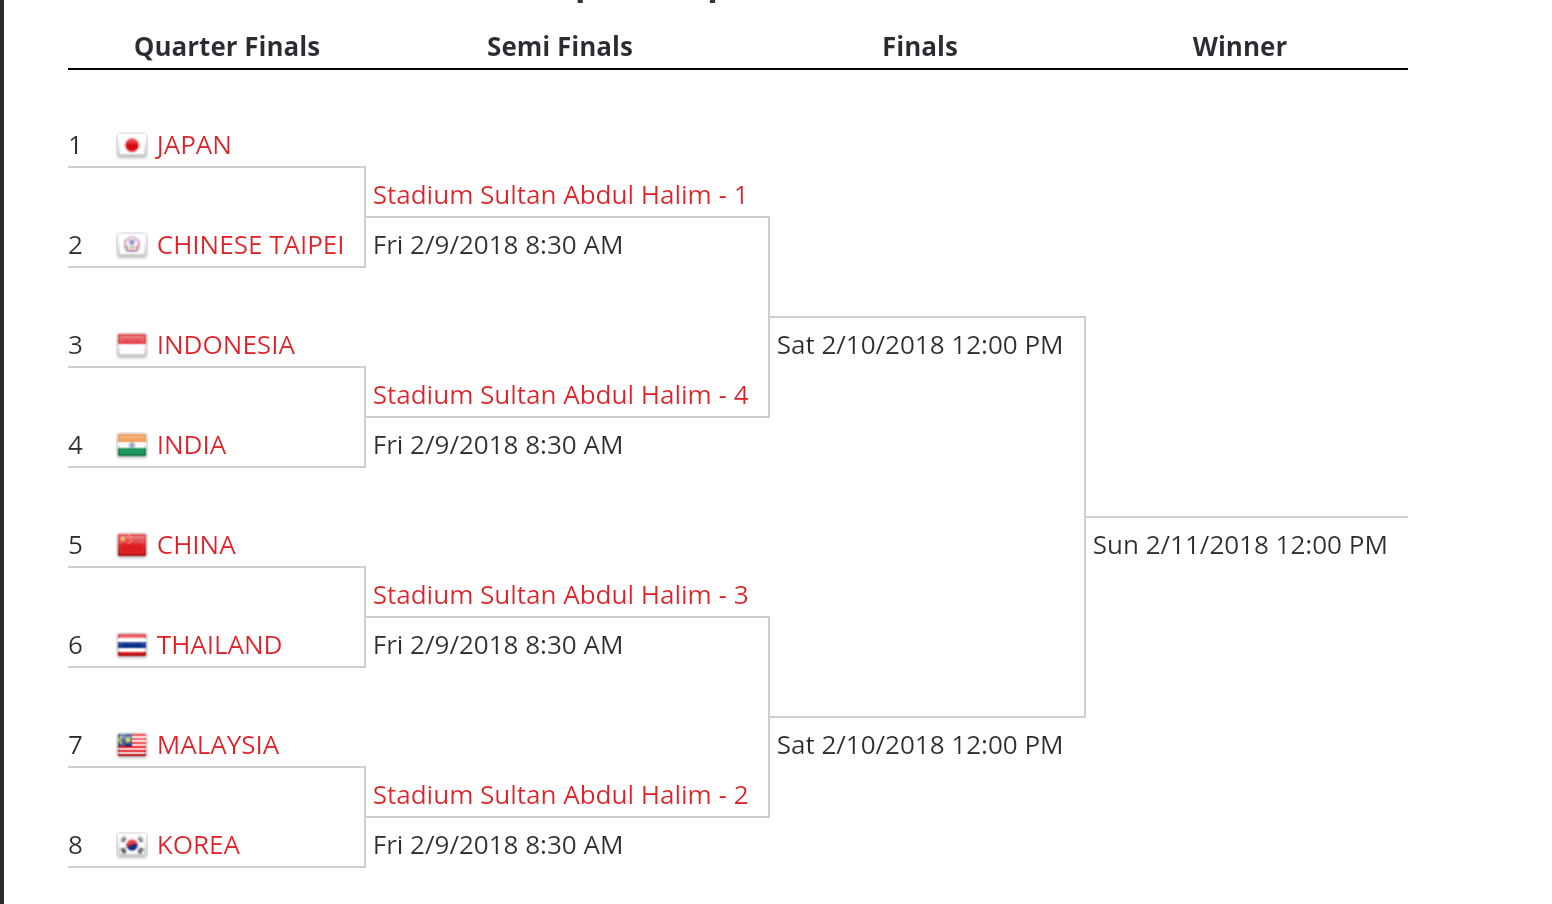Select Stadium Sultan Abdul Halim - 4 link
Image resolution: width=1552 pixels, height=904 pixels.
[x=560, y=396]
